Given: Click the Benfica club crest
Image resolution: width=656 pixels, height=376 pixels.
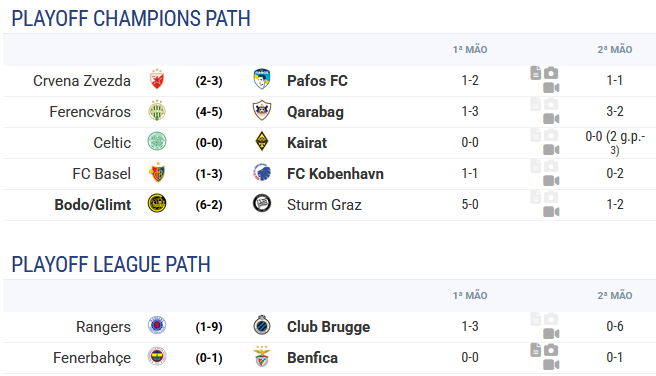Looking at the screenshot, I should (262, 357).
